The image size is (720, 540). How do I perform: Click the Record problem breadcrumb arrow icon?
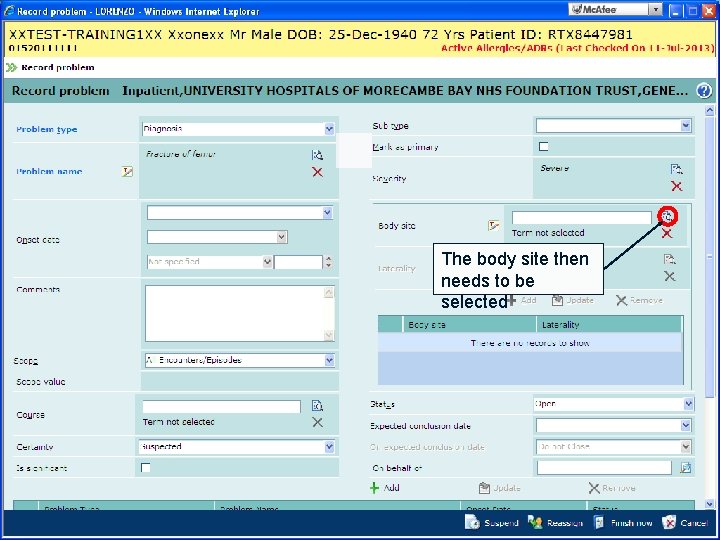click(x=11, y=68)
